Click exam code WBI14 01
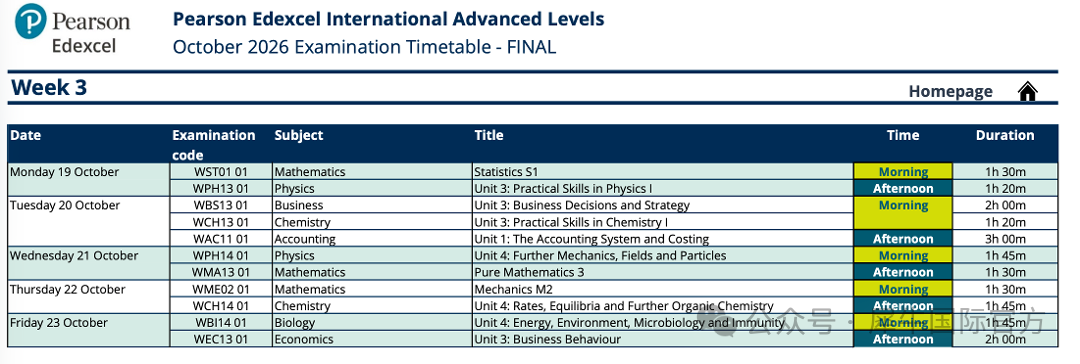 (220, 323)
